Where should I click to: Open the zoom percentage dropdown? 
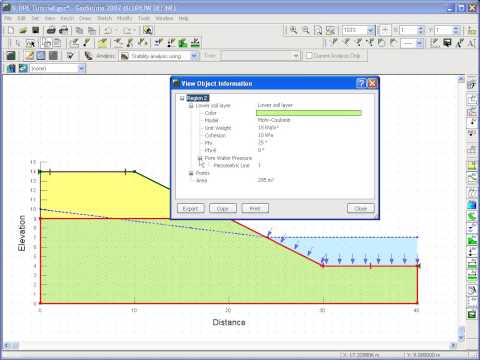(371, 30)
